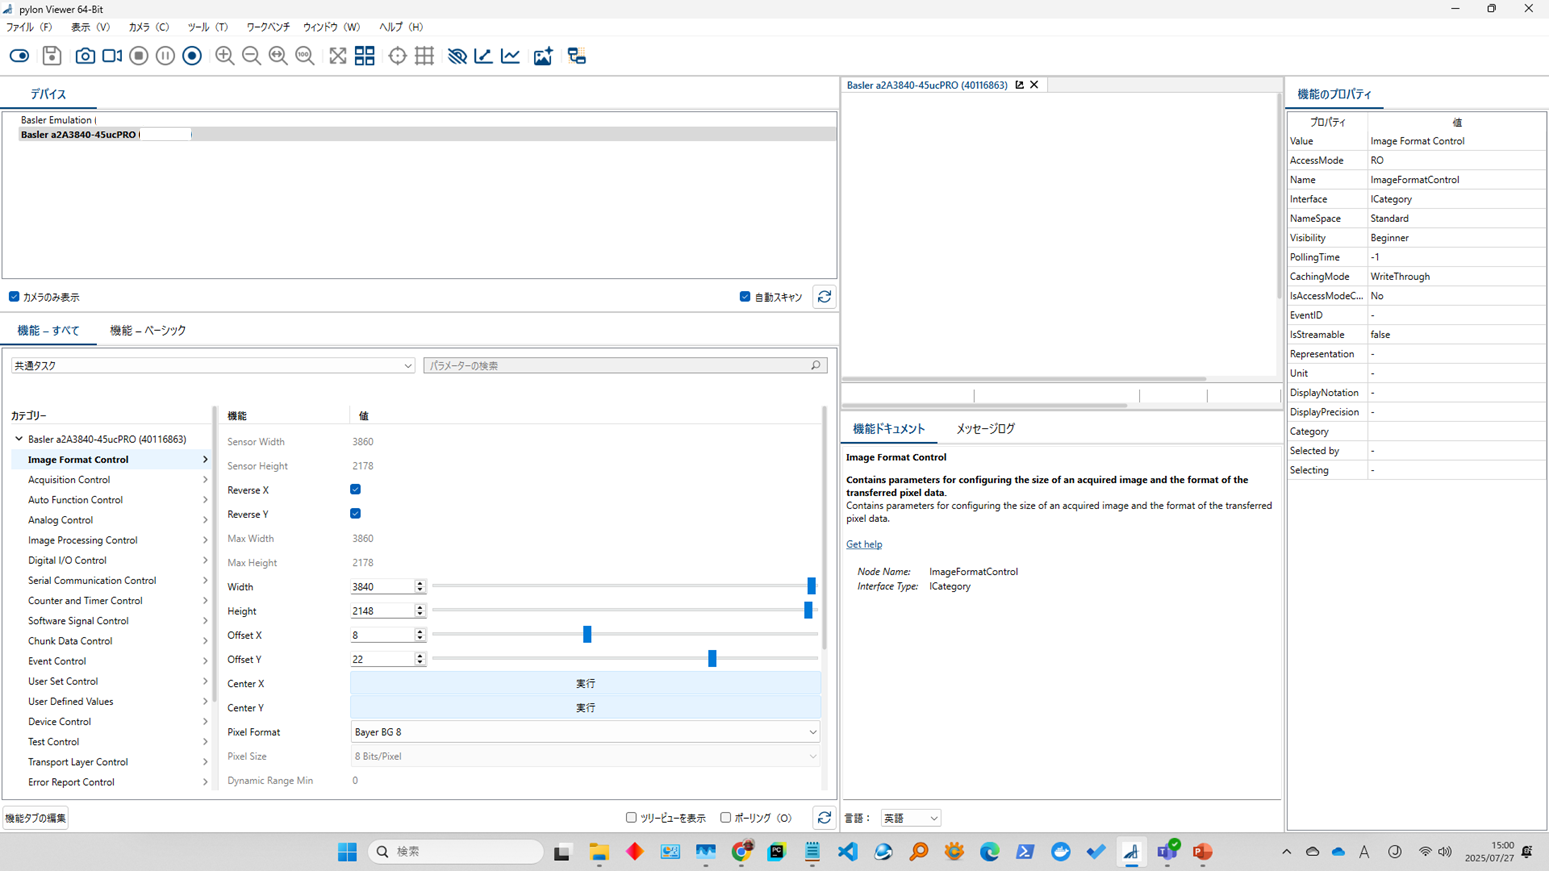The image size is (1549, 871).
Task: Start continuous shot with video camera icon
Action: point(112,56)
